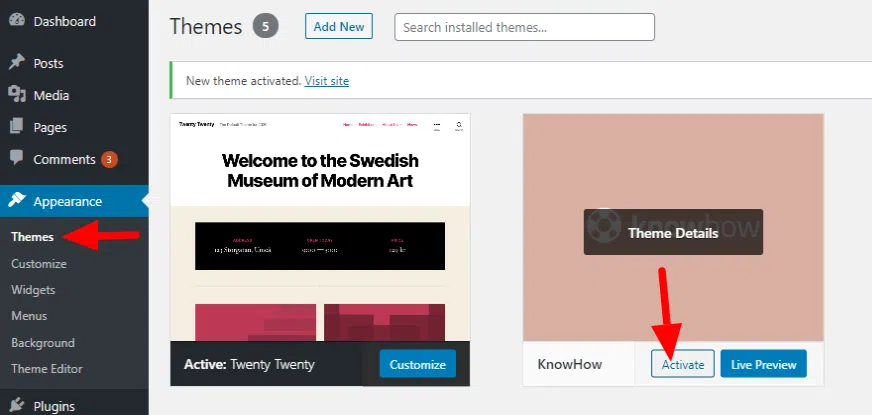
Task: Open the Theme Editor
Action: tap(46, 369)
